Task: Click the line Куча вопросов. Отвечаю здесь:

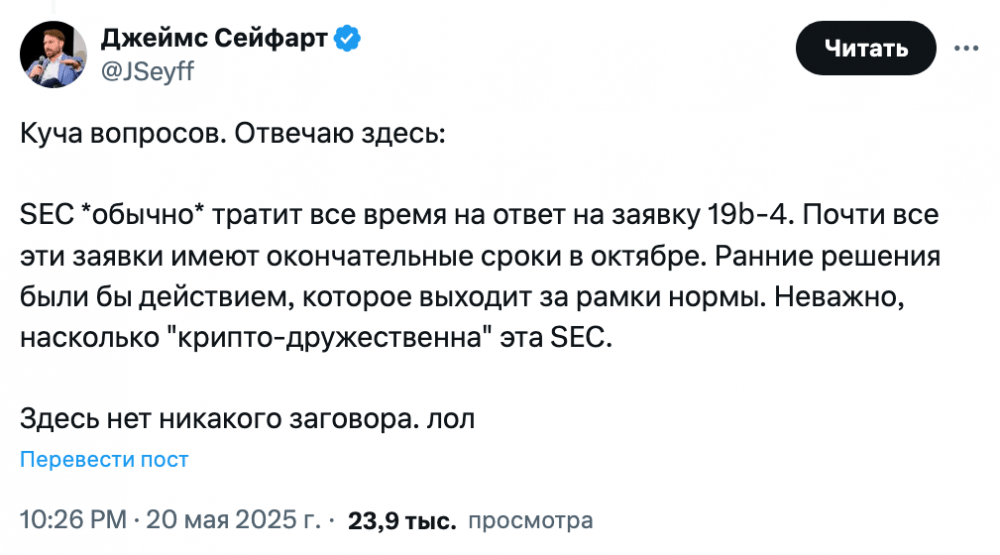Action: point(233,134)
